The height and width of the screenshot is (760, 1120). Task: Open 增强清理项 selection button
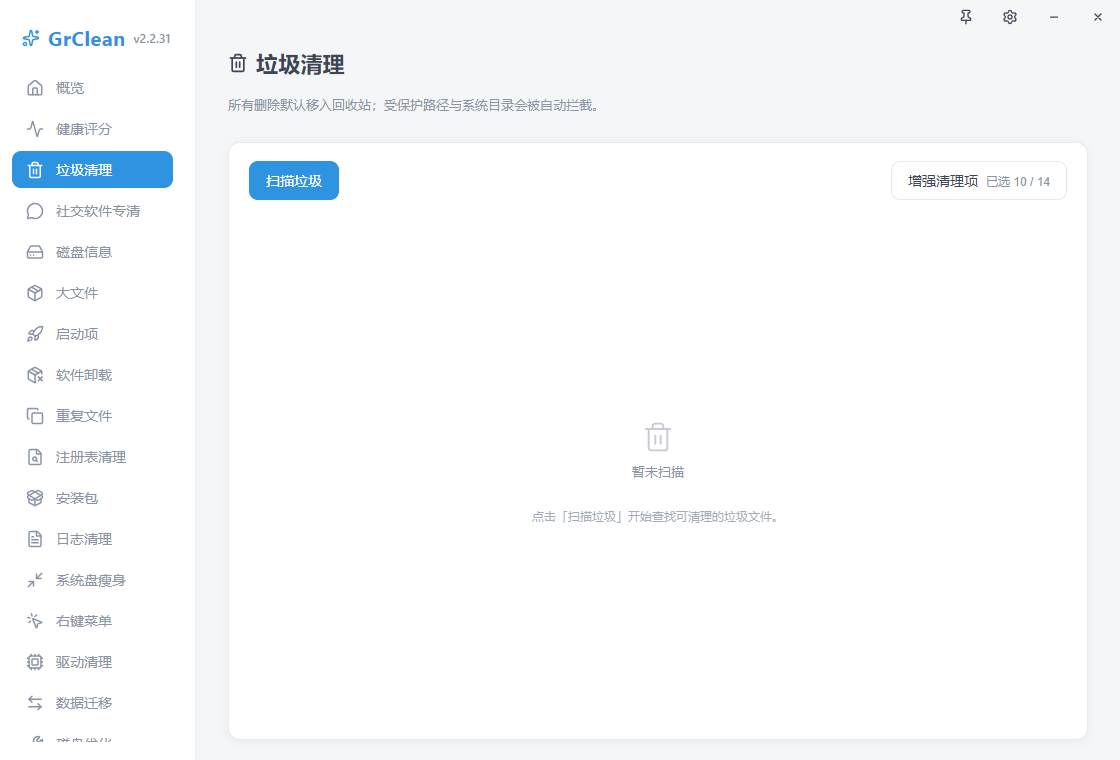979,181
